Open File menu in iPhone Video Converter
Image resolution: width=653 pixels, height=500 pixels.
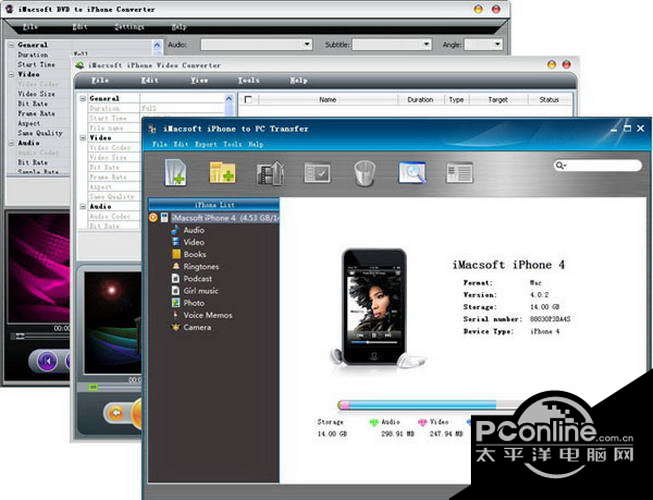click(100, 80)
